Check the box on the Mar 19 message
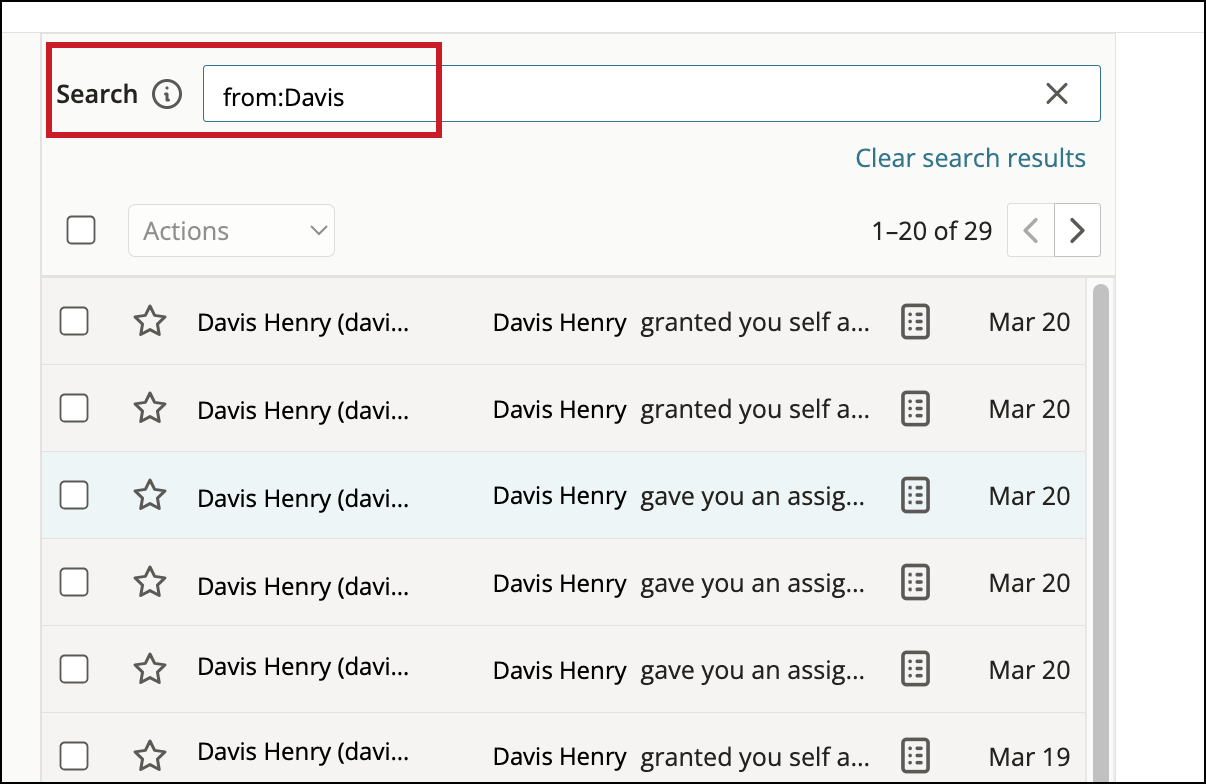Viewport: 1206px width, 784px height. pos(74,756)
